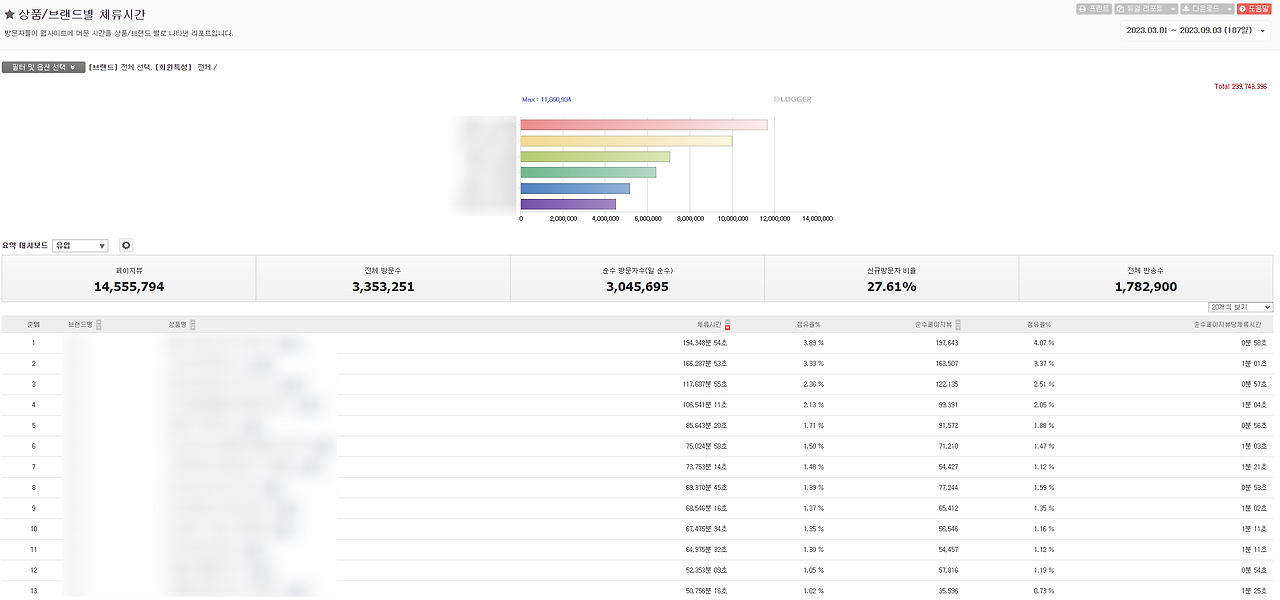This screenshot has width=1280, height=600.
Task: Sort by 순수페이지뷰 column sort icon
Action: point(959,325)
